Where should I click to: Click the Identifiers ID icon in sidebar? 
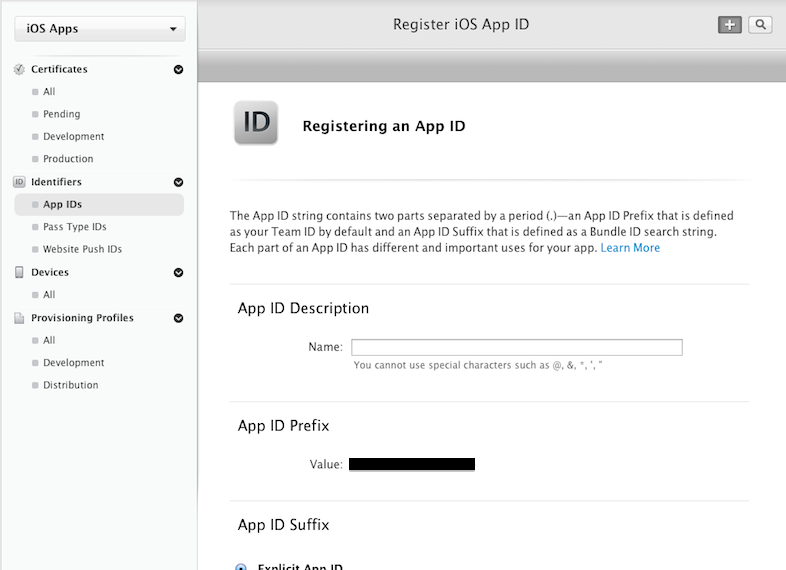click(x=19, y=182)
